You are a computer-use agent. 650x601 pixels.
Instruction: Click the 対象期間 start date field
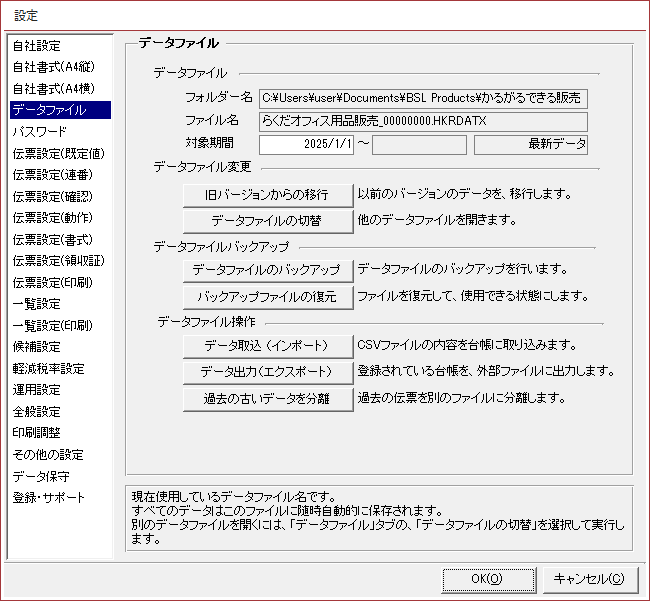[307, 145]
